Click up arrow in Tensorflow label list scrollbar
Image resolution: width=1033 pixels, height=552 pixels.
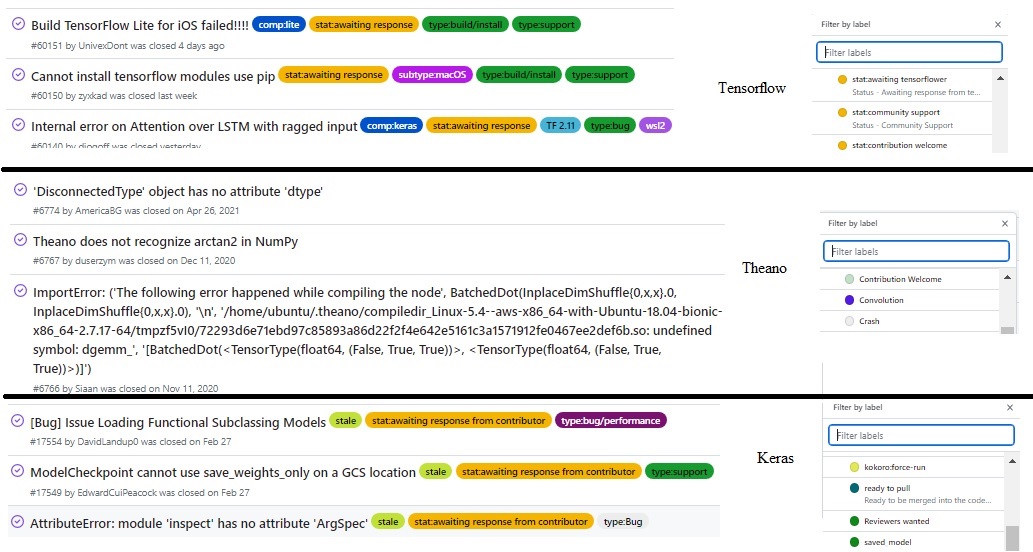[1000, 78]
